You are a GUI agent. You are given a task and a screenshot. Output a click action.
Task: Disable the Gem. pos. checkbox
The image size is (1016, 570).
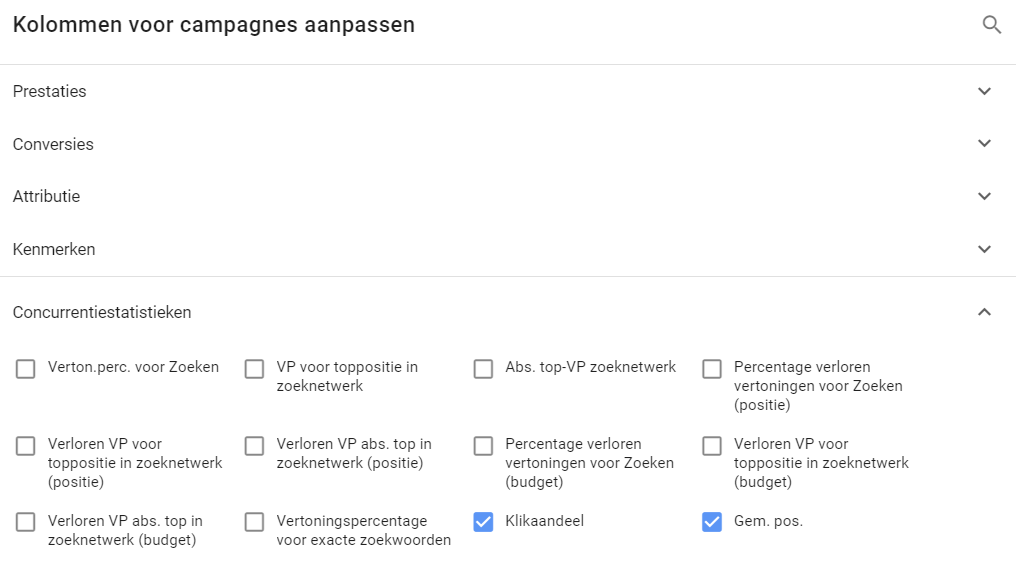pyautogui.click(x=712, y=522)
